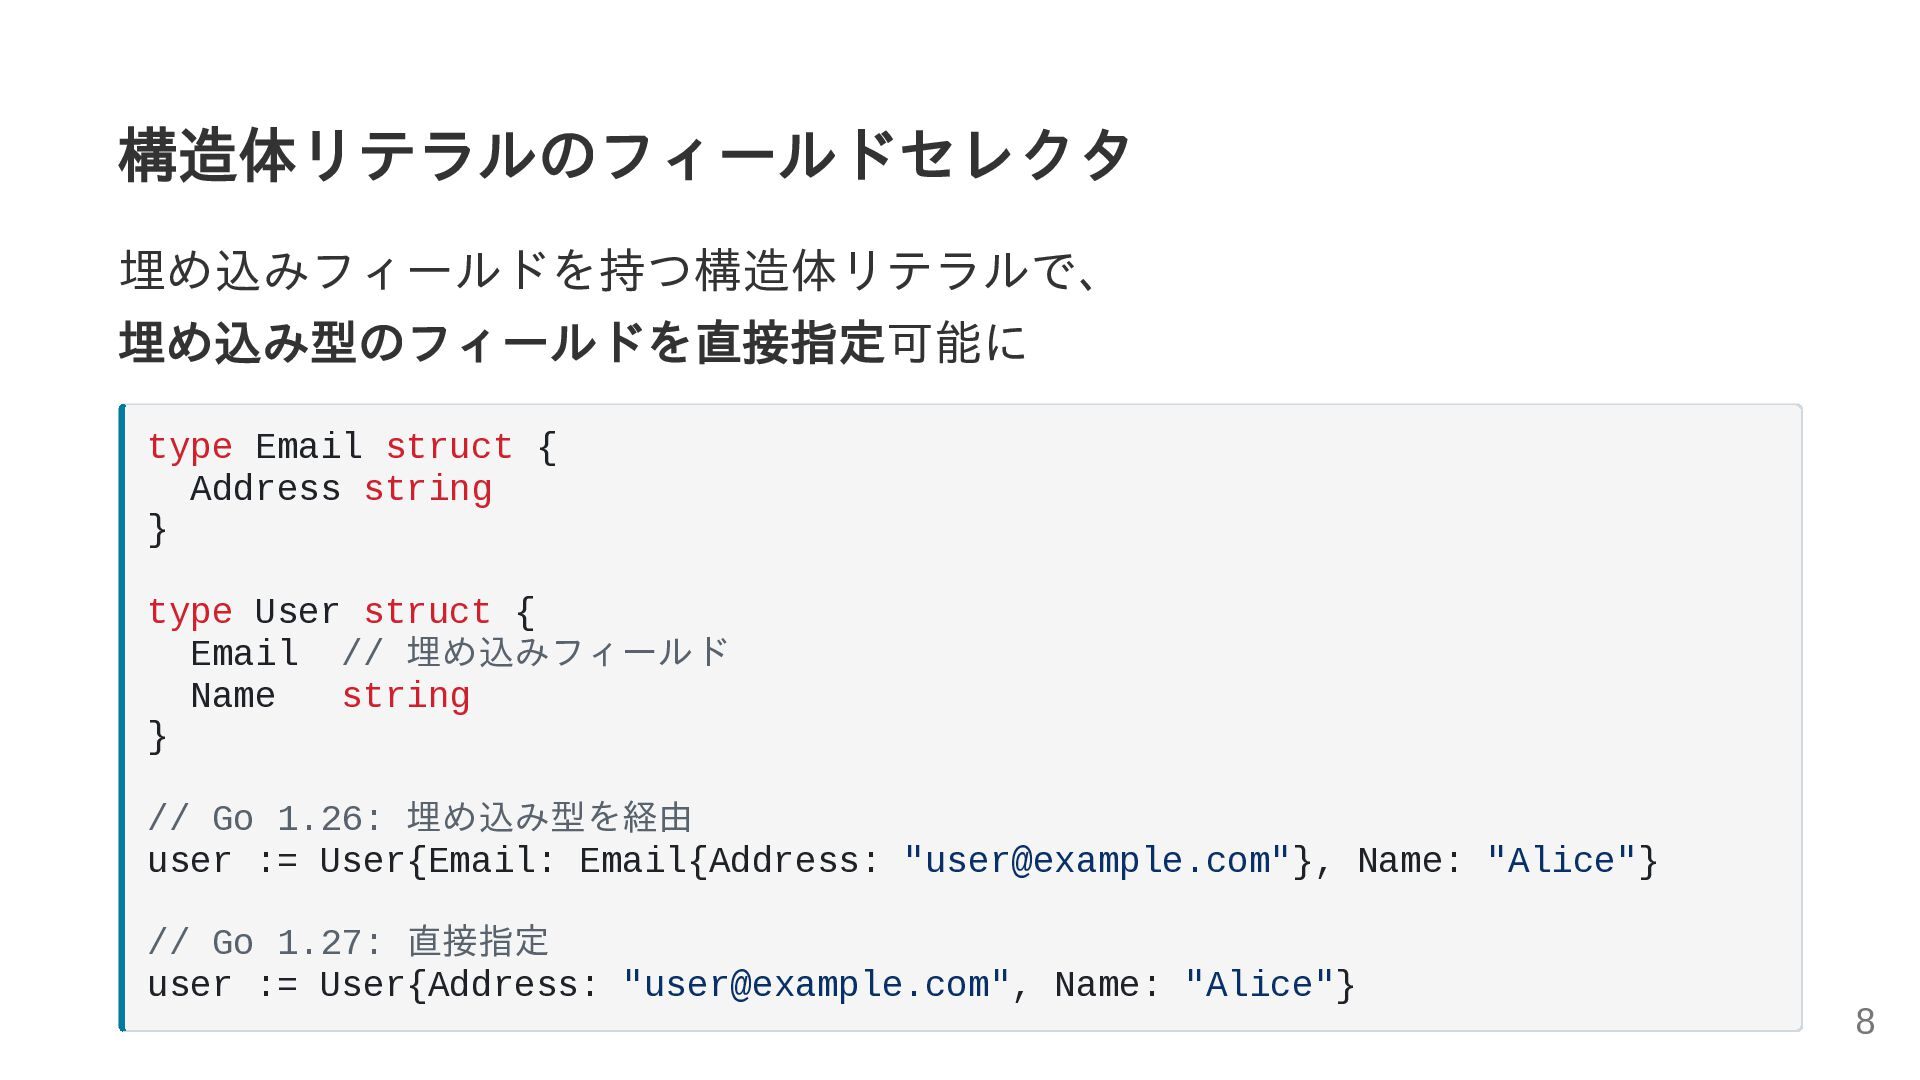Screen dimensions: 1920x1080
Task: Click 'Email{Address:' in the Go 1.26 line
Action: click(730, 861)
